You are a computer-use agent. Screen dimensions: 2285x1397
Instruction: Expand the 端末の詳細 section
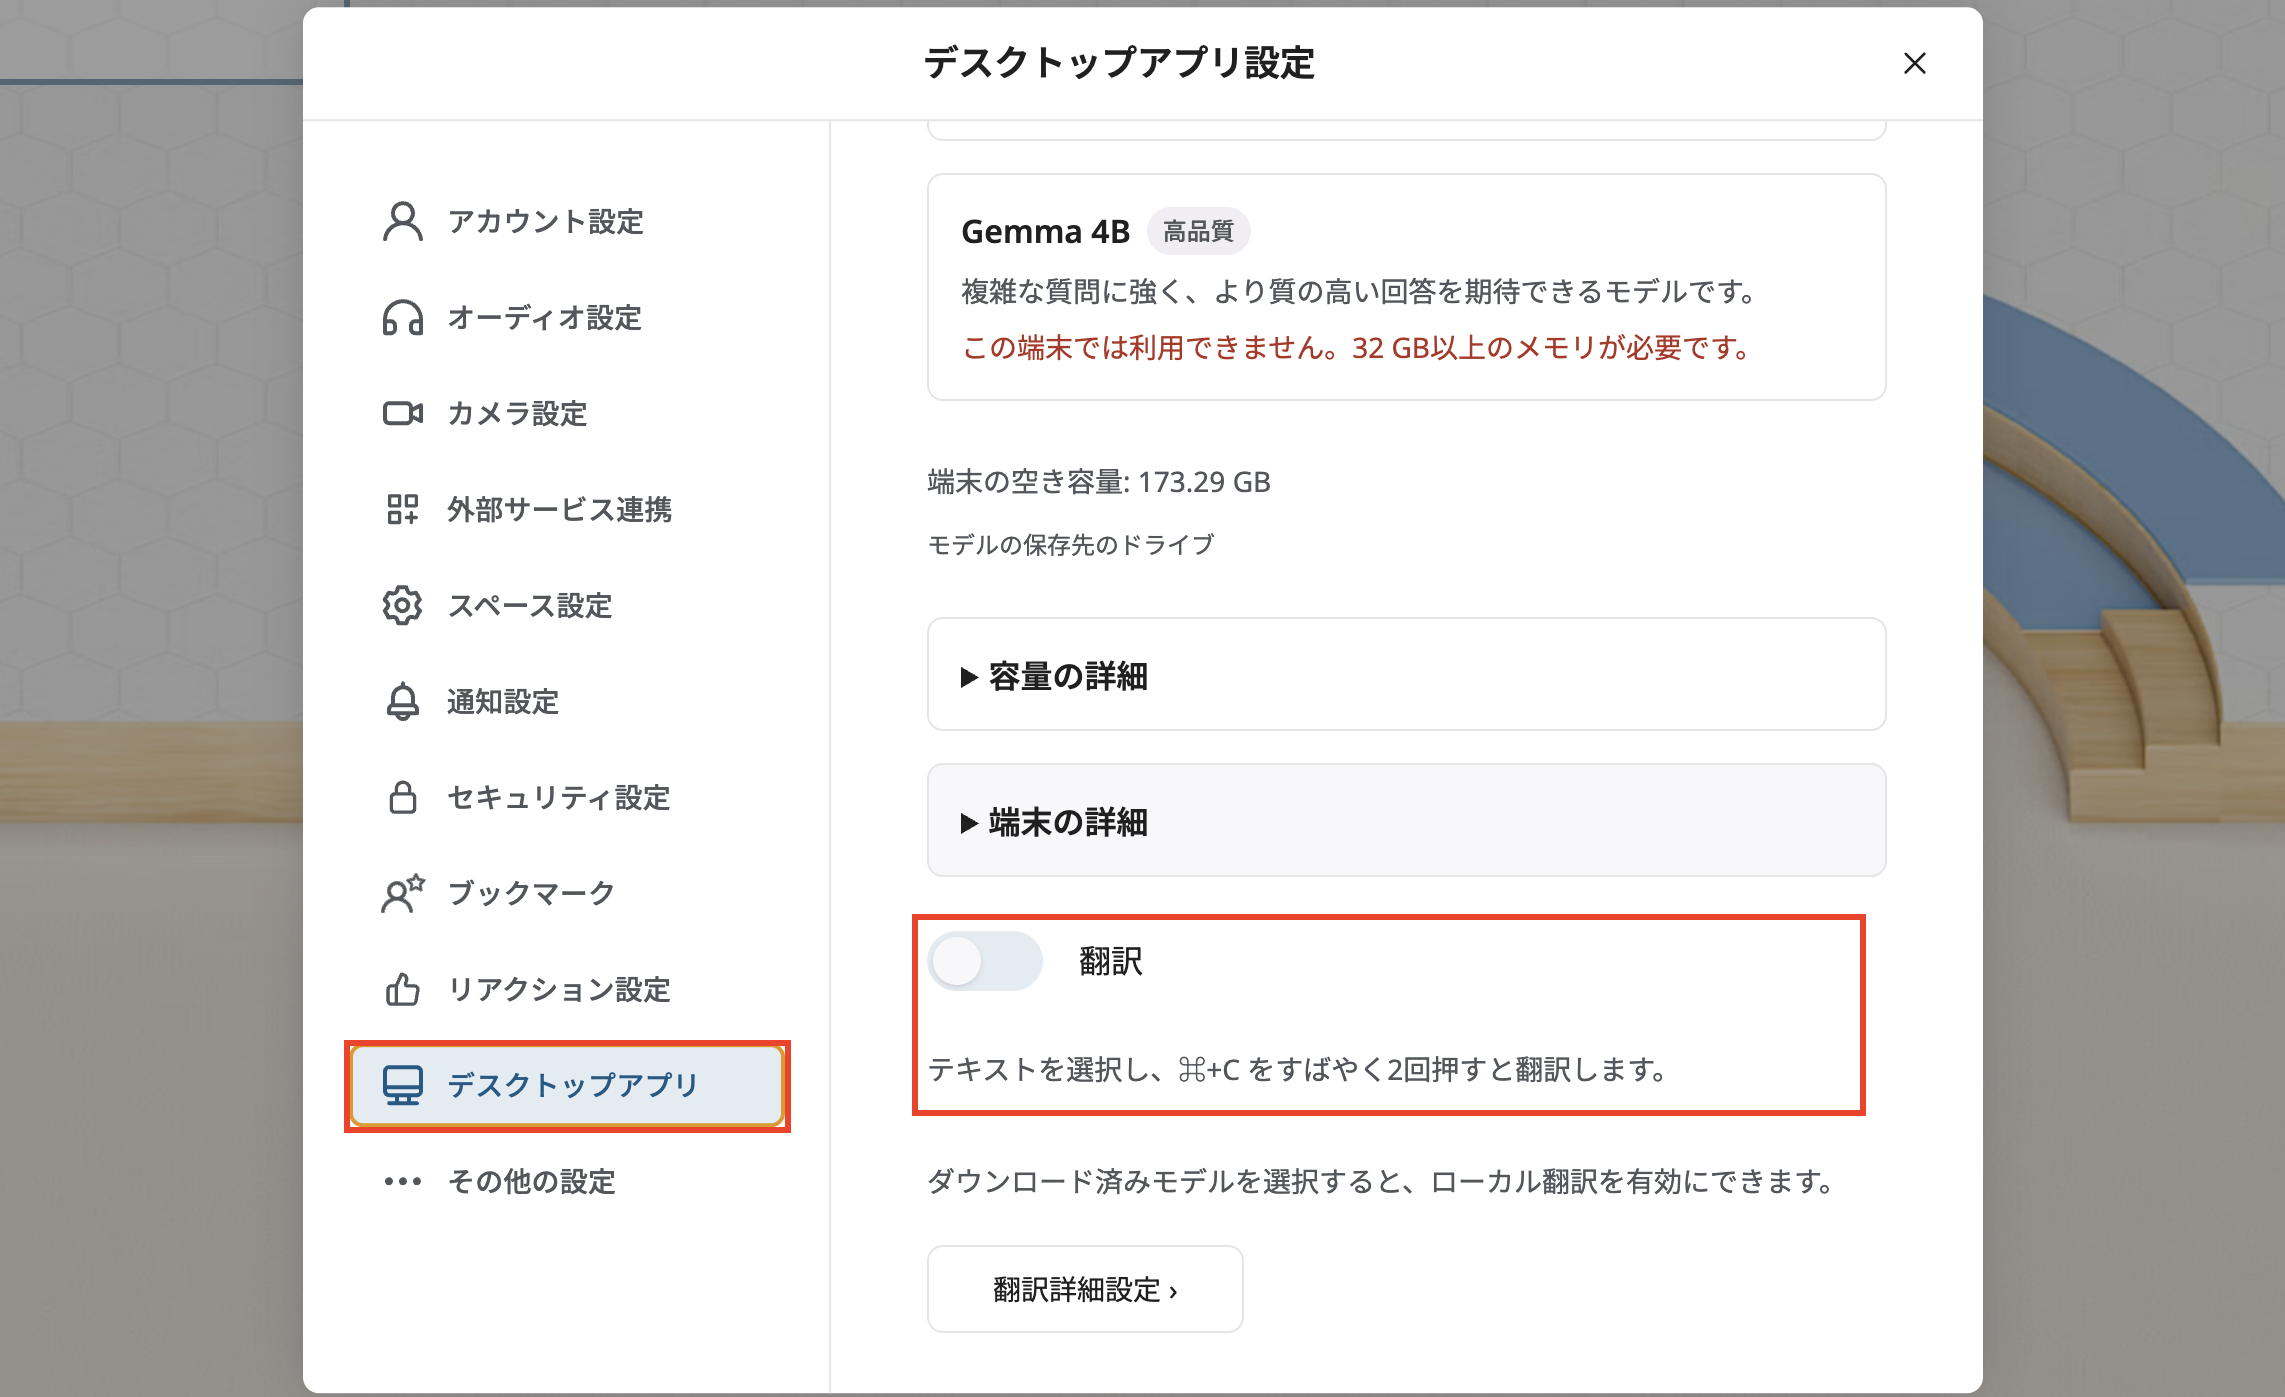point(1406,821)
